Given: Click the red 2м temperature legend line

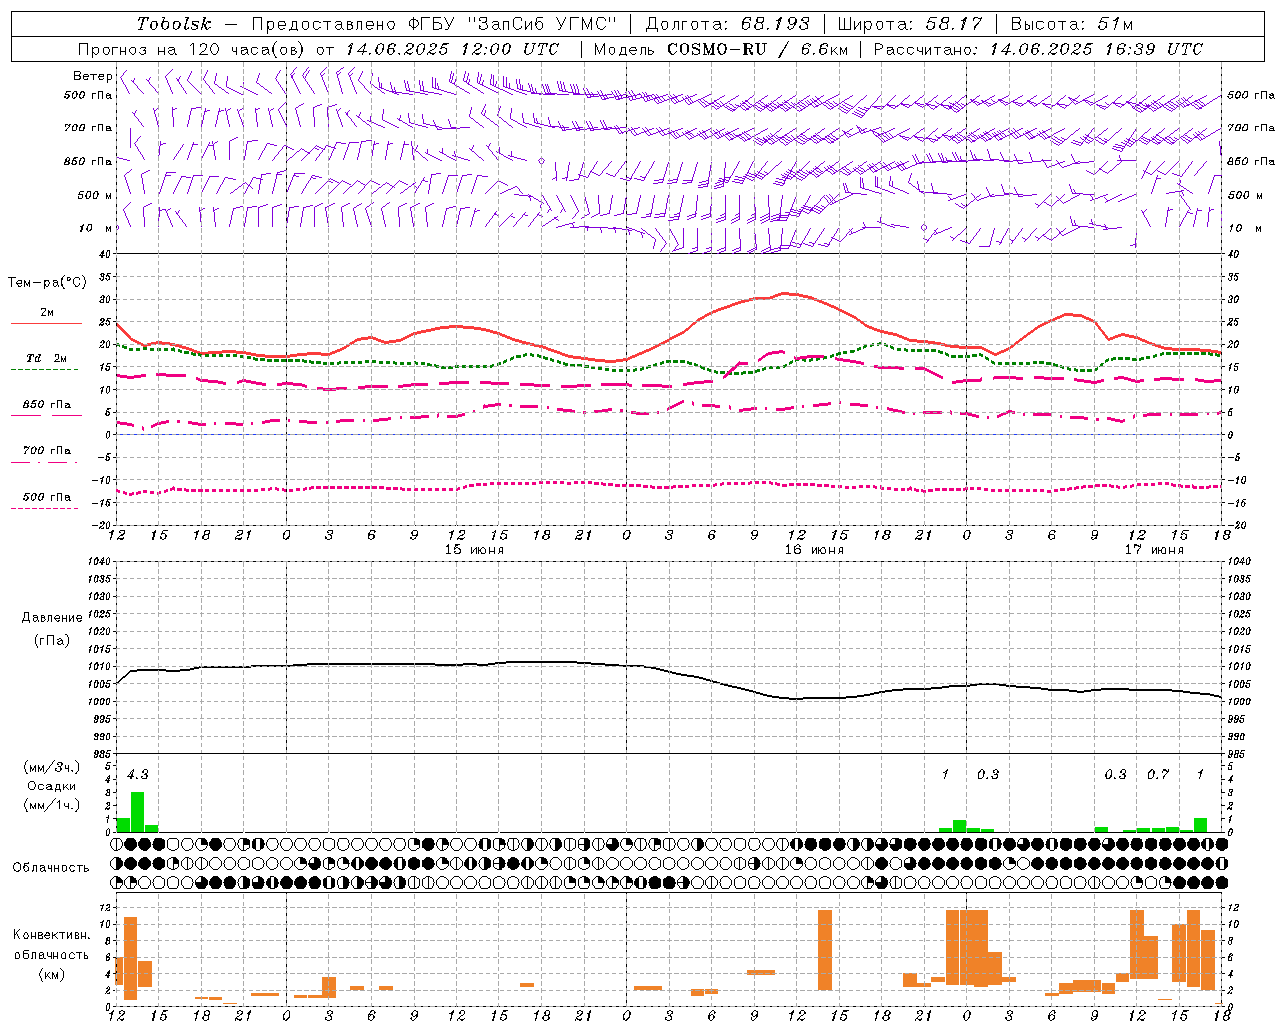Looking at the screenshot, I should click(x=46, y=323).
